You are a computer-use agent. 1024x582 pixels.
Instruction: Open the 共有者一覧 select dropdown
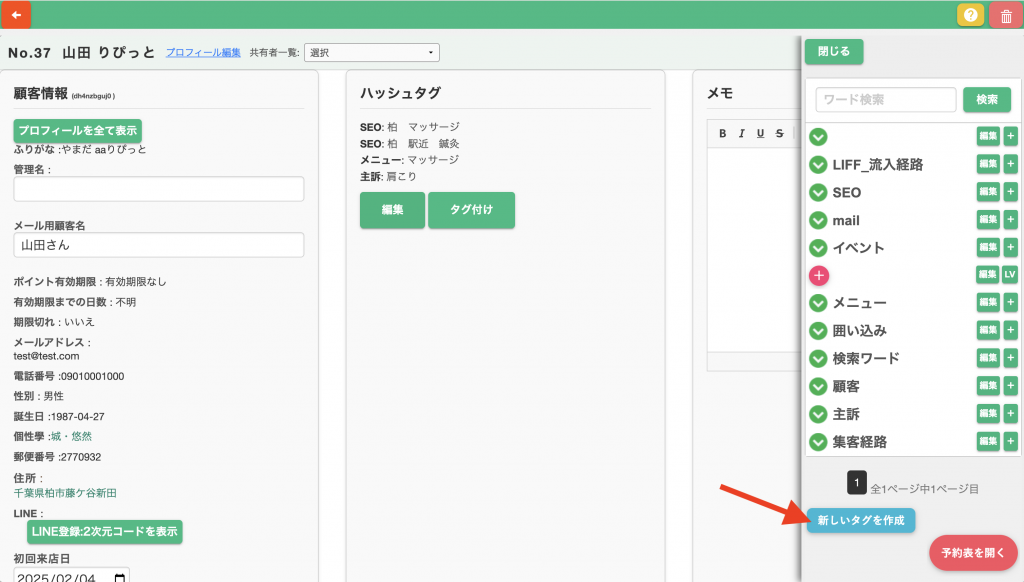pos(372,52)
